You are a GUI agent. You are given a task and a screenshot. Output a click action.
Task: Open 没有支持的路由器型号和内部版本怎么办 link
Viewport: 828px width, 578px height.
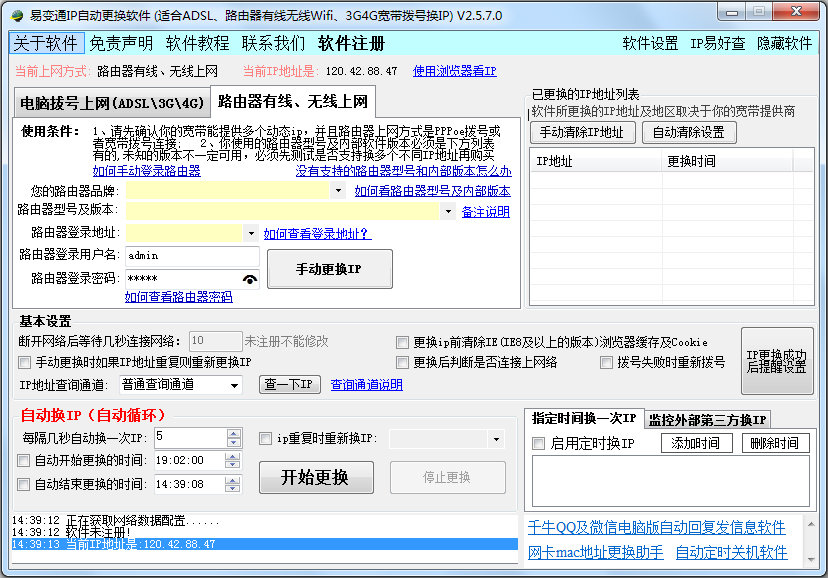click(x=403, y=171)
